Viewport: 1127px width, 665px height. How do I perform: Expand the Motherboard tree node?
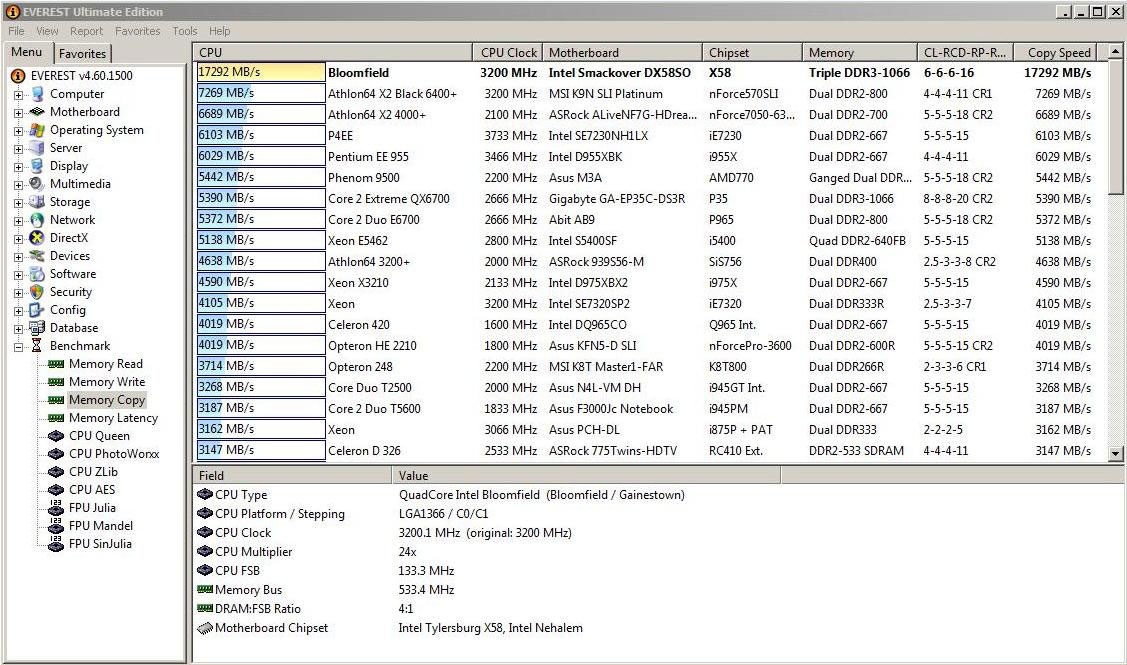click(18, 112)
